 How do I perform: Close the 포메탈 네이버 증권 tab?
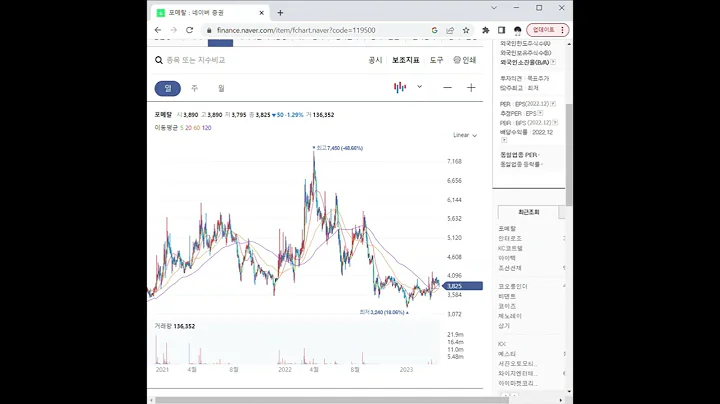[x=261, y=13]
